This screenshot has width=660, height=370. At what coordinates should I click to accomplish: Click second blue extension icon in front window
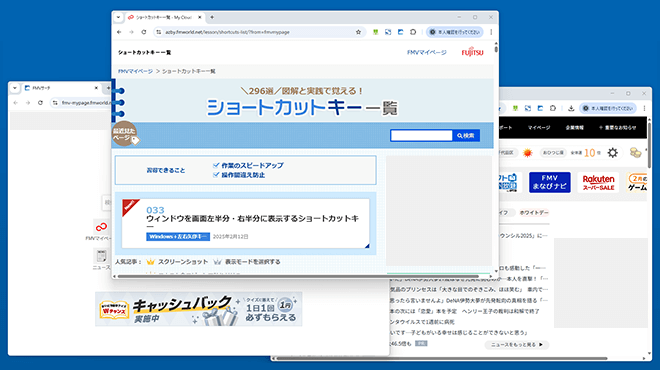(388, 32)
